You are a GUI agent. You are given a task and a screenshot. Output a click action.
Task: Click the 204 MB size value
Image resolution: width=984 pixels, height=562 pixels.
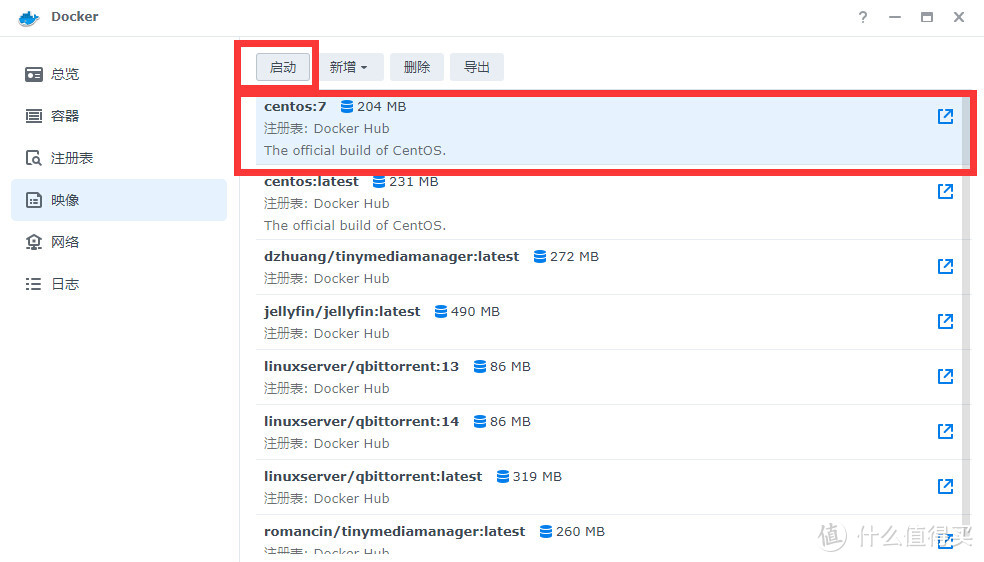pyautogui.click(x=382, y=107)
